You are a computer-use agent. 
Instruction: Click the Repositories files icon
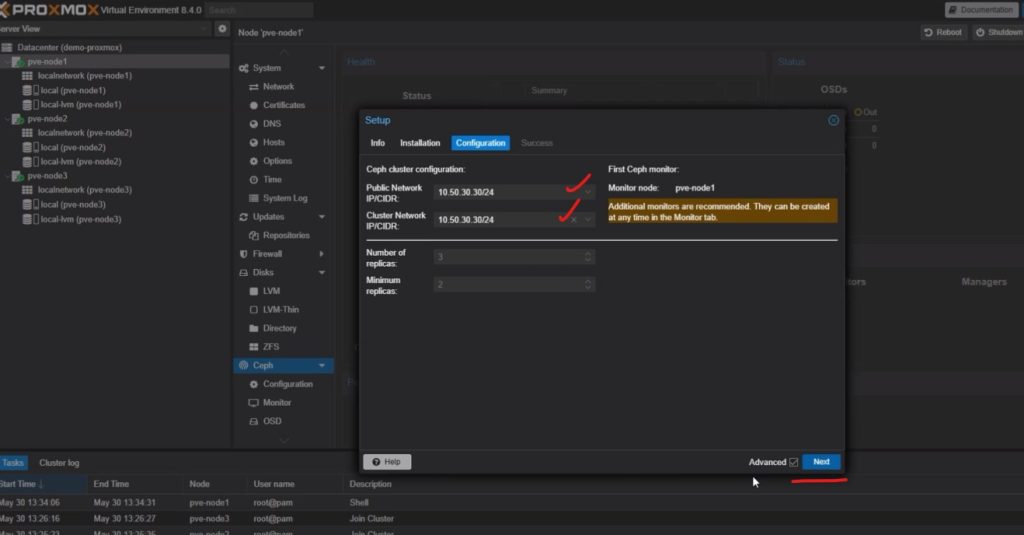tap(253, 235)
